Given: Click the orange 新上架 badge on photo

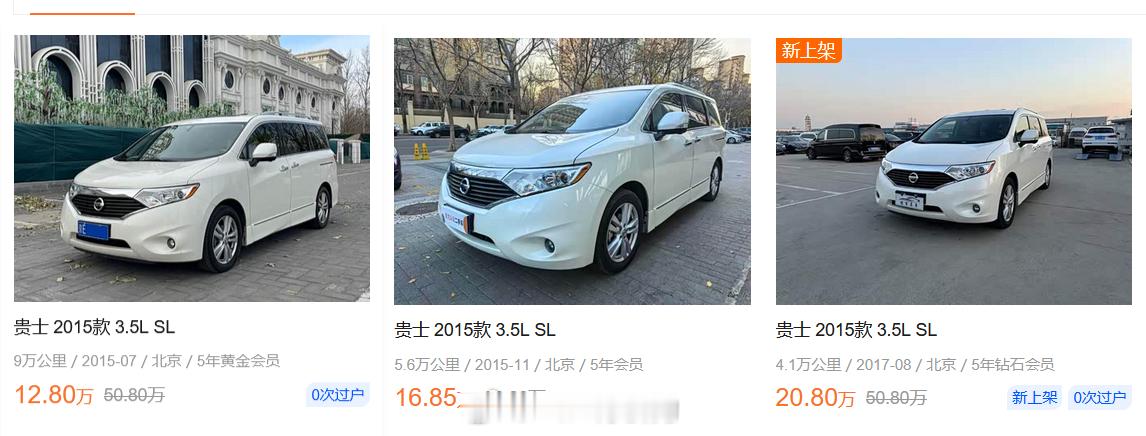Looking at the screenshot, I should coord(808,50).
